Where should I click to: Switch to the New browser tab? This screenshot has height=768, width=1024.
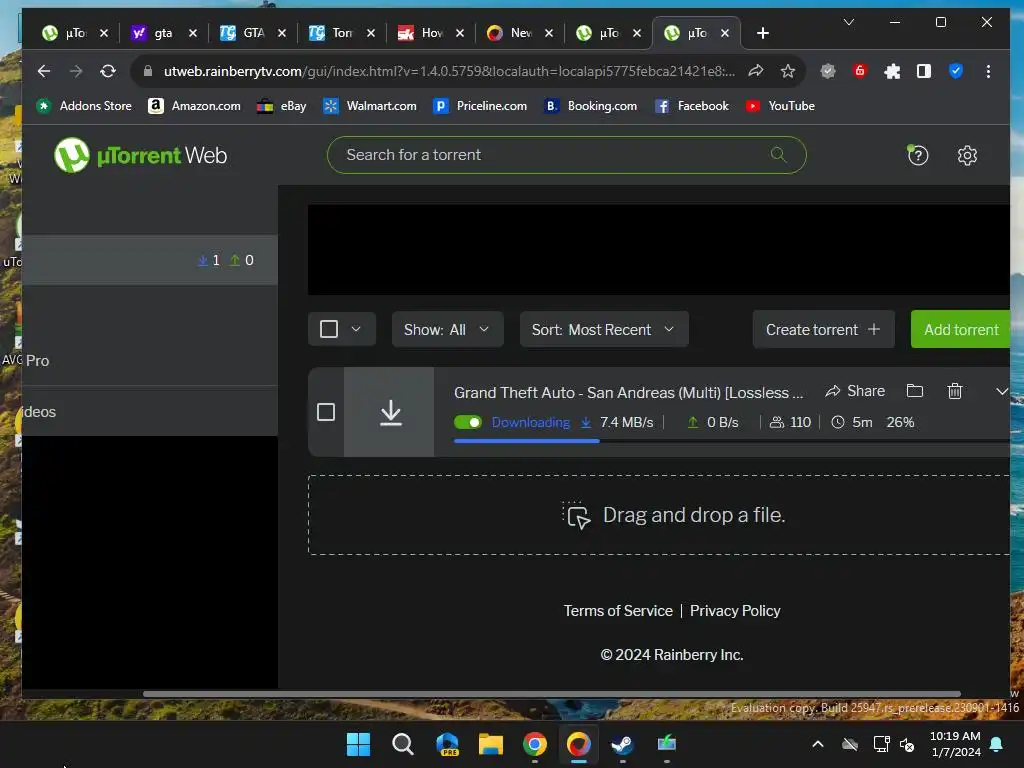click(520, 33)
